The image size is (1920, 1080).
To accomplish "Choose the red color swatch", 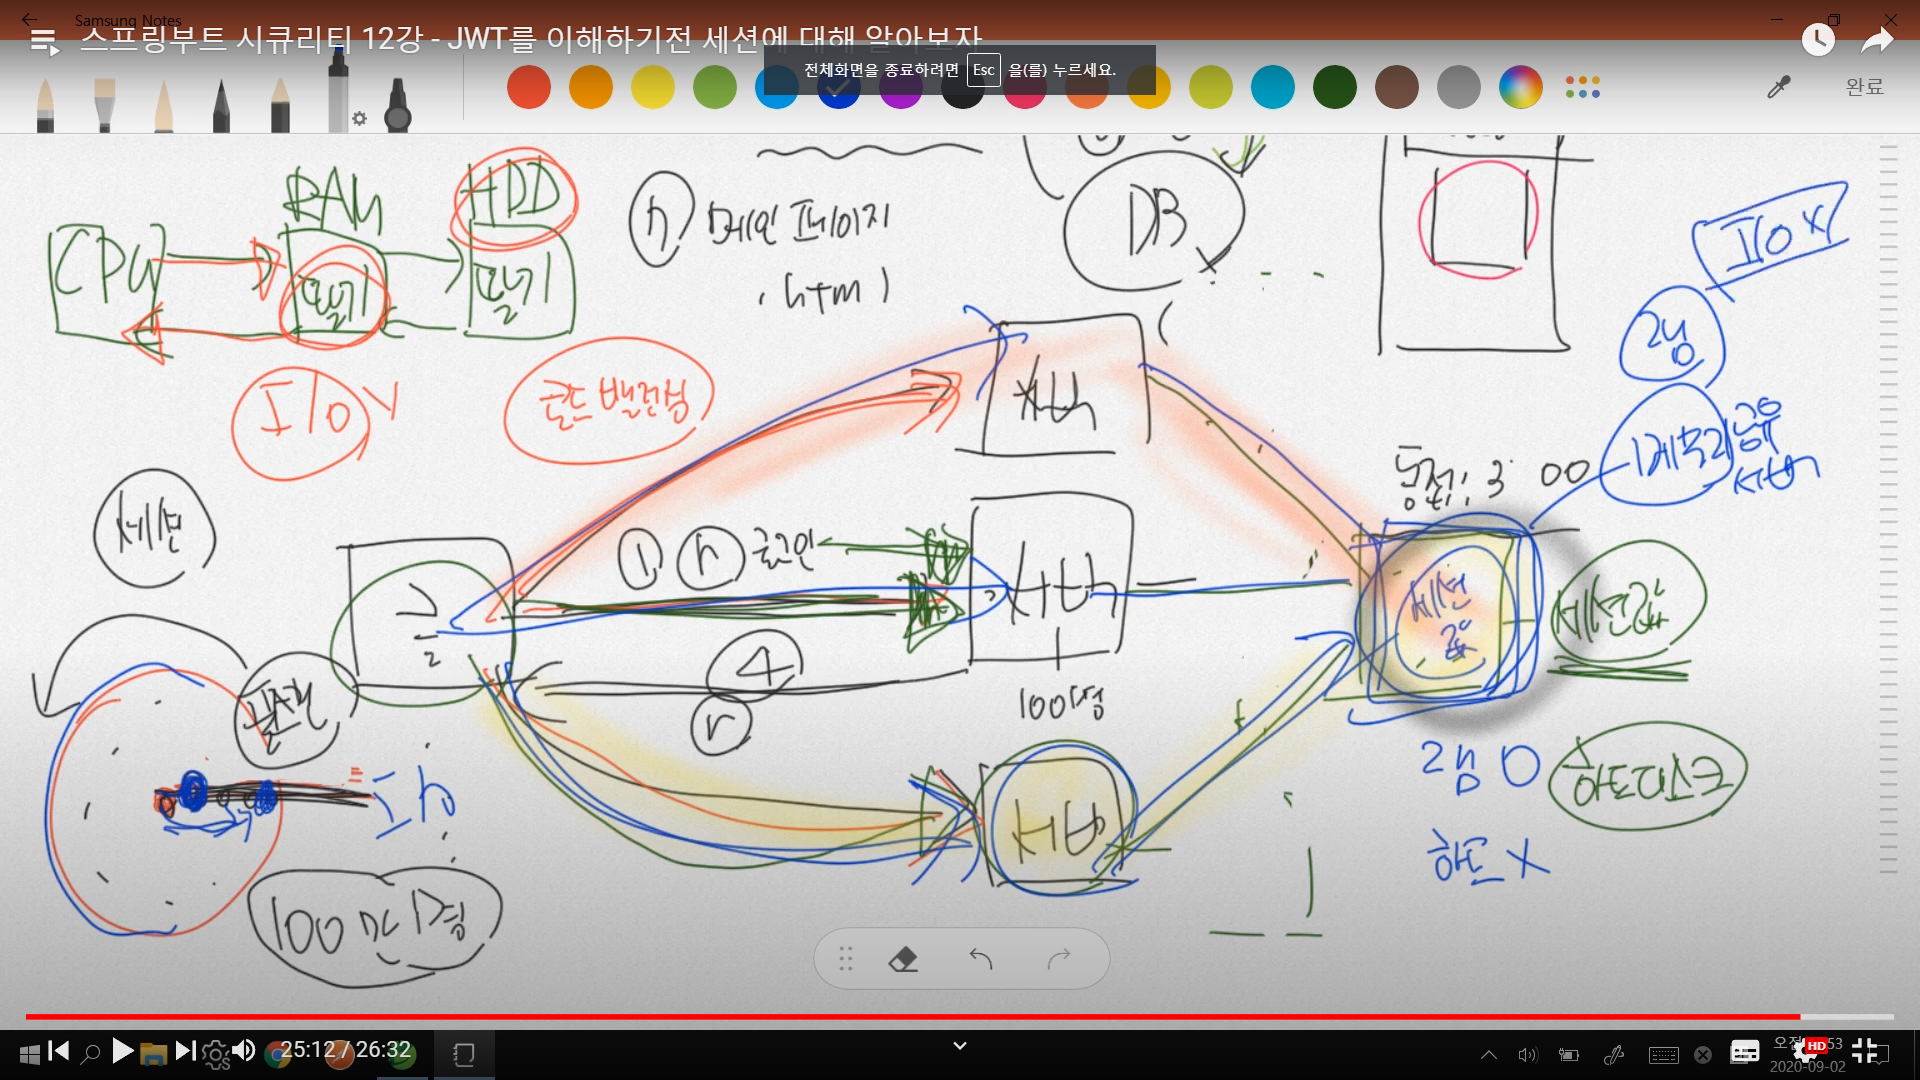I will 529,88.
